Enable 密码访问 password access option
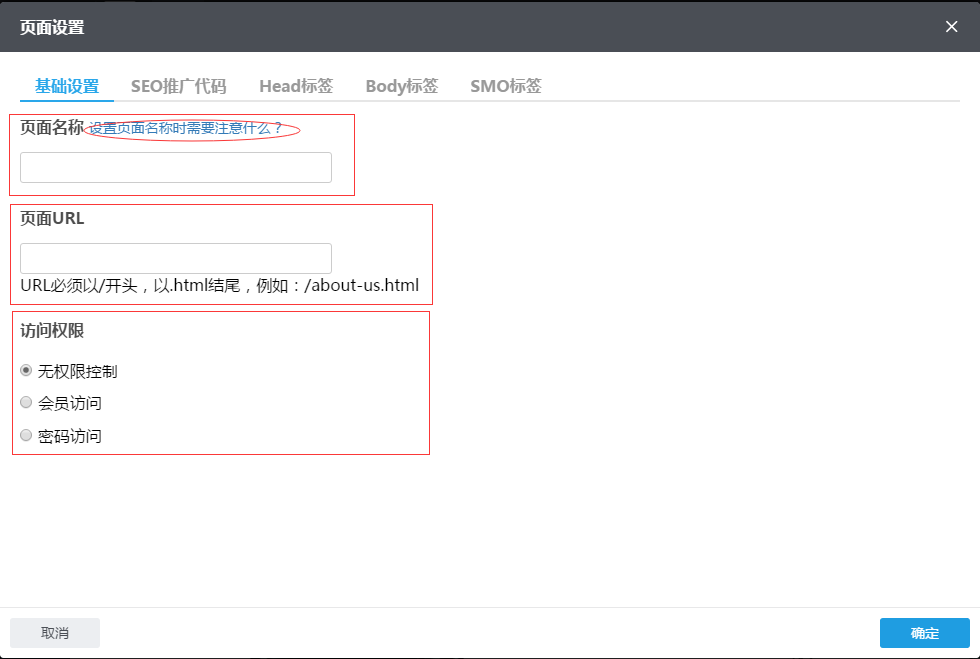 26,435
